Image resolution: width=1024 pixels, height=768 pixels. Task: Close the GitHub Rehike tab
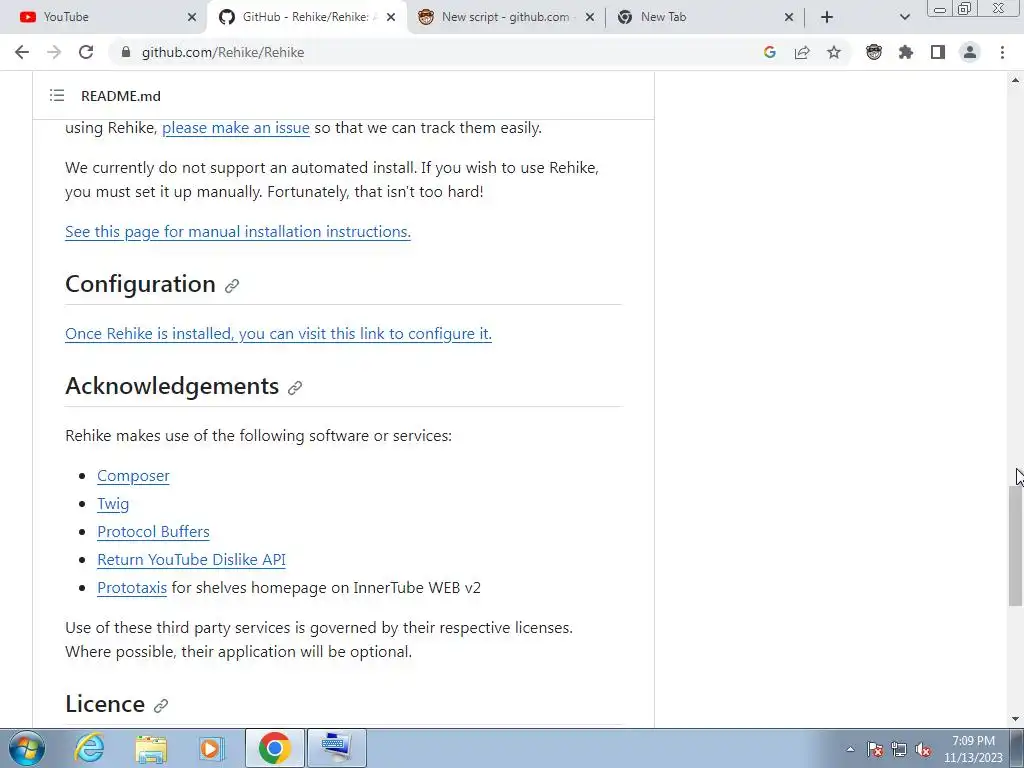pyautogui.click(x=391, y=17)
